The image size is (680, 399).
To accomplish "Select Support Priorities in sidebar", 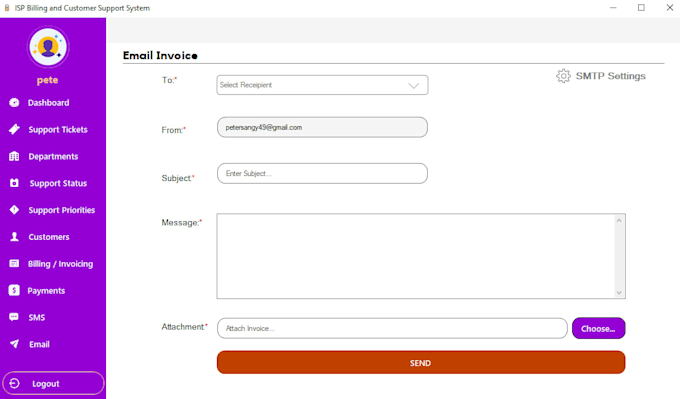I will point(62,210).
